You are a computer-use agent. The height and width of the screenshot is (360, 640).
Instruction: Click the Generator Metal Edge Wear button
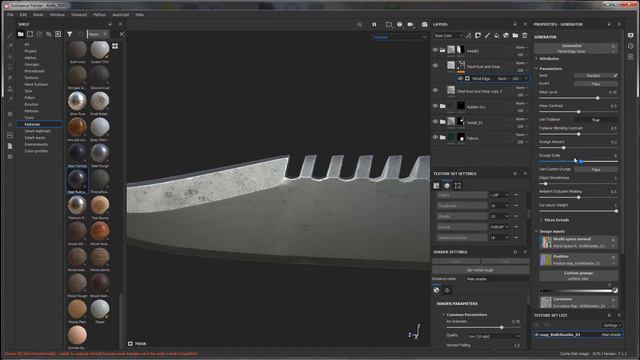[576, 49]
